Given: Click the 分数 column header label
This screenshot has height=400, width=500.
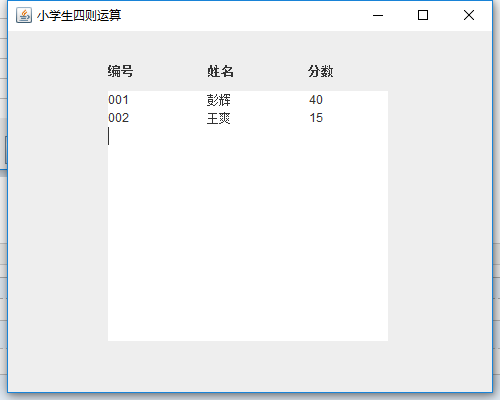Looking at the screenshot, I should (320, 71).
